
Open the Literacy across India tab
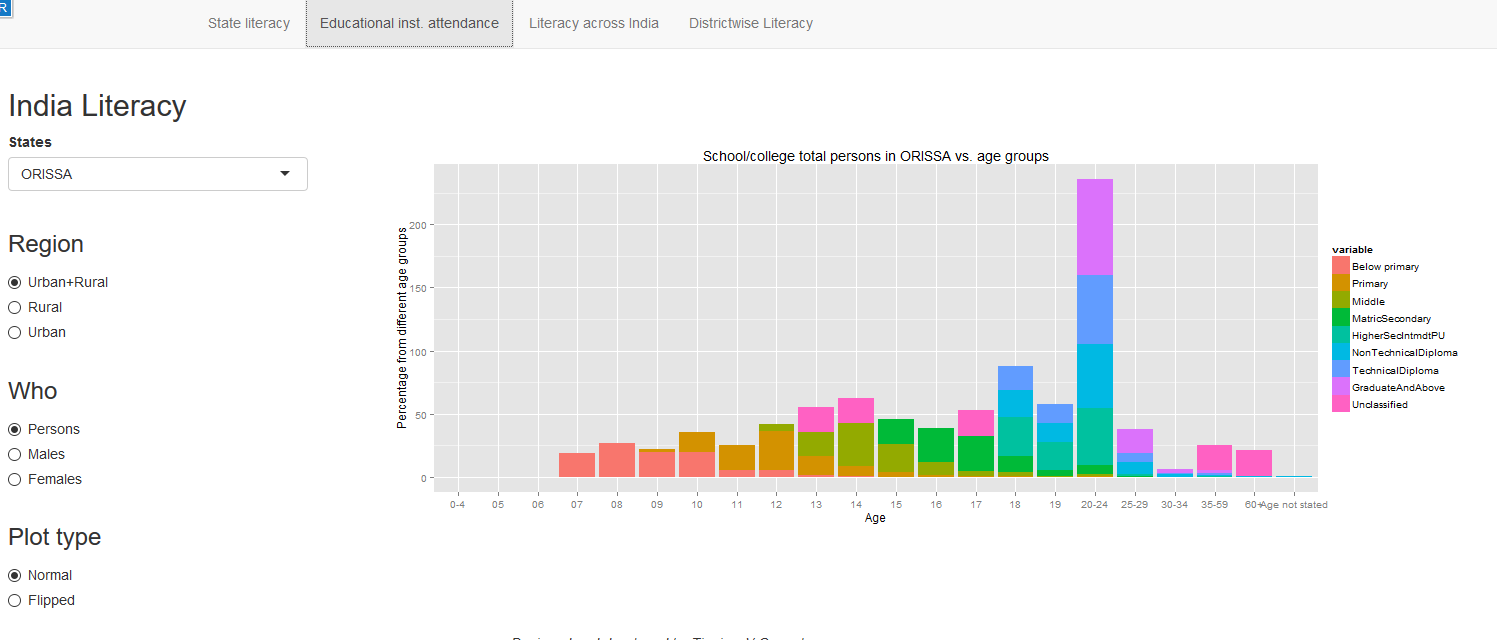594,23
